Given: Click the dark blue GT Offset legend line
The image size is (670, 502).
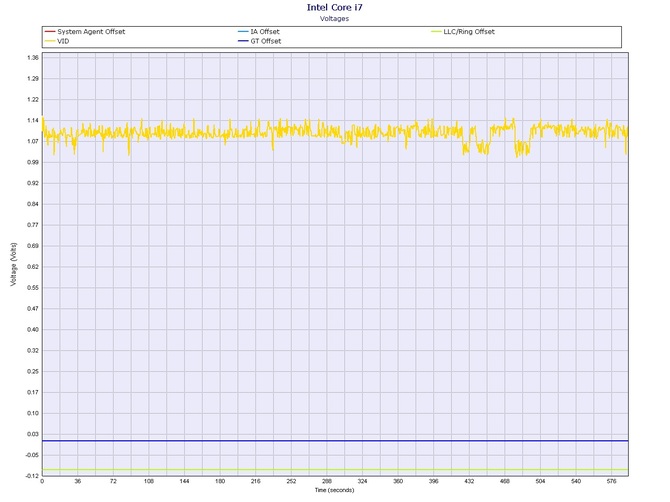Looking at the screenshot, I should point(243,41).
